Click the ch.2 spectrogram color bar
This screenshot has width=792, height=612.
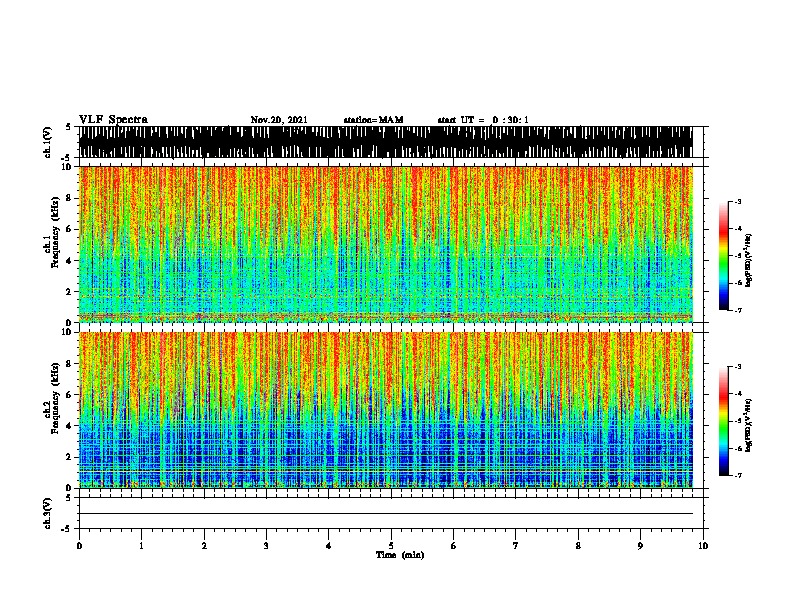pos(724,421)
